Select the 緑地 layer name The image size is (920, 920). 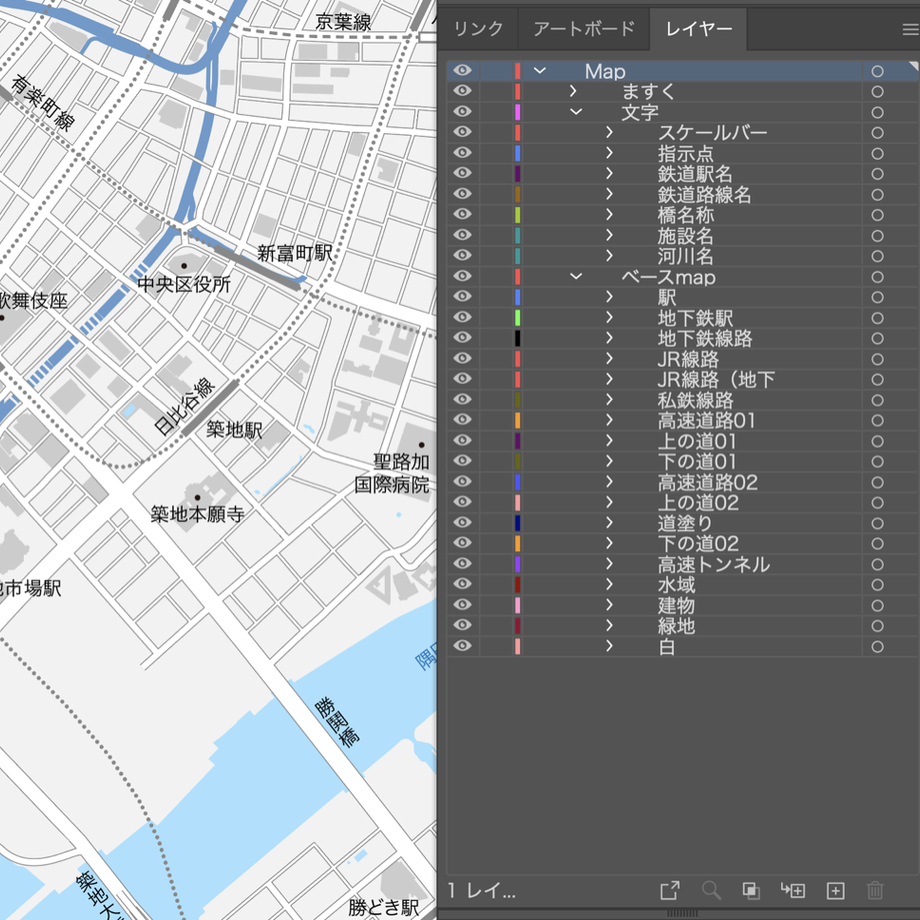coord(676,625)
